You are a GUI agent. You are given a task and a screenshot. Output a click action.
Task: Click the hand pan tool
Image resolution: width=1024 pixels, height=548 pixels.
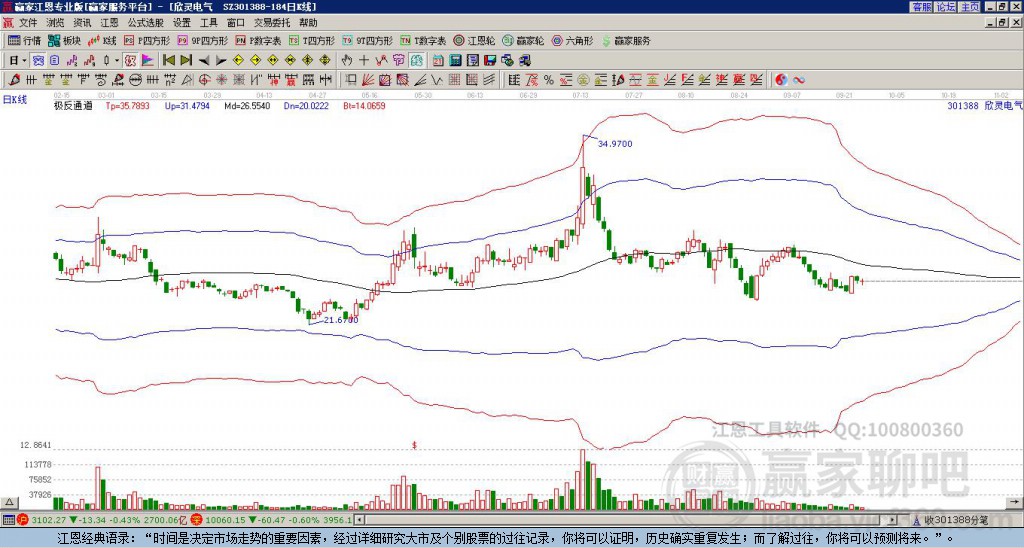(346, 60)
